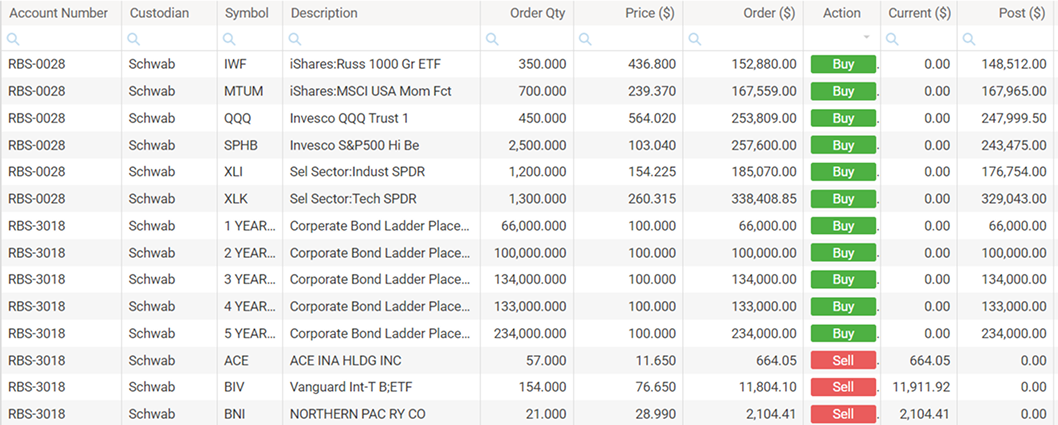Click the search icon in Symbol filter

pos(229,39)
